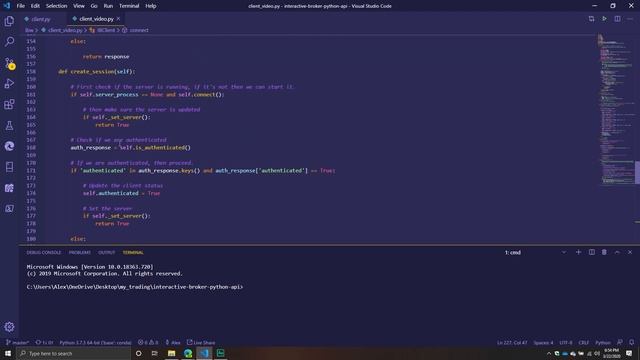The height and width of the screenshot is (360, 640).
Task: Open the Go menu
Action: [x=94, y=6]
